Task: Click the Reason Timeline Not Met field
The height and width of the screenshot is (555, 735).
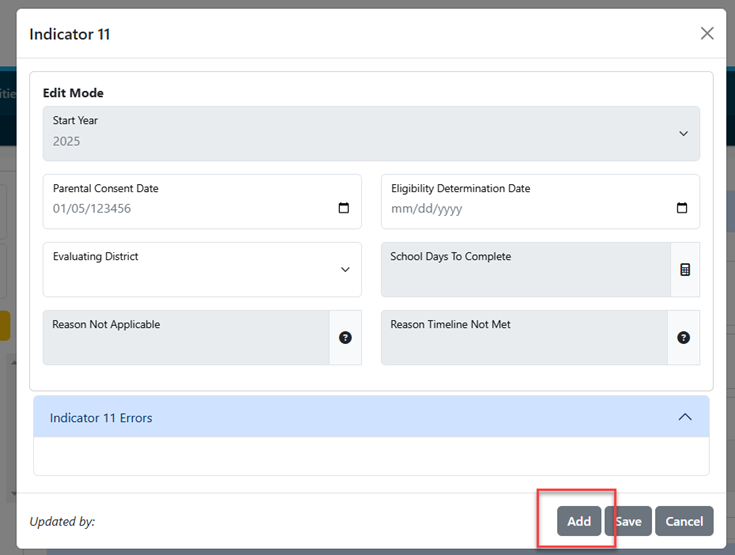Action: click(525, 338)
